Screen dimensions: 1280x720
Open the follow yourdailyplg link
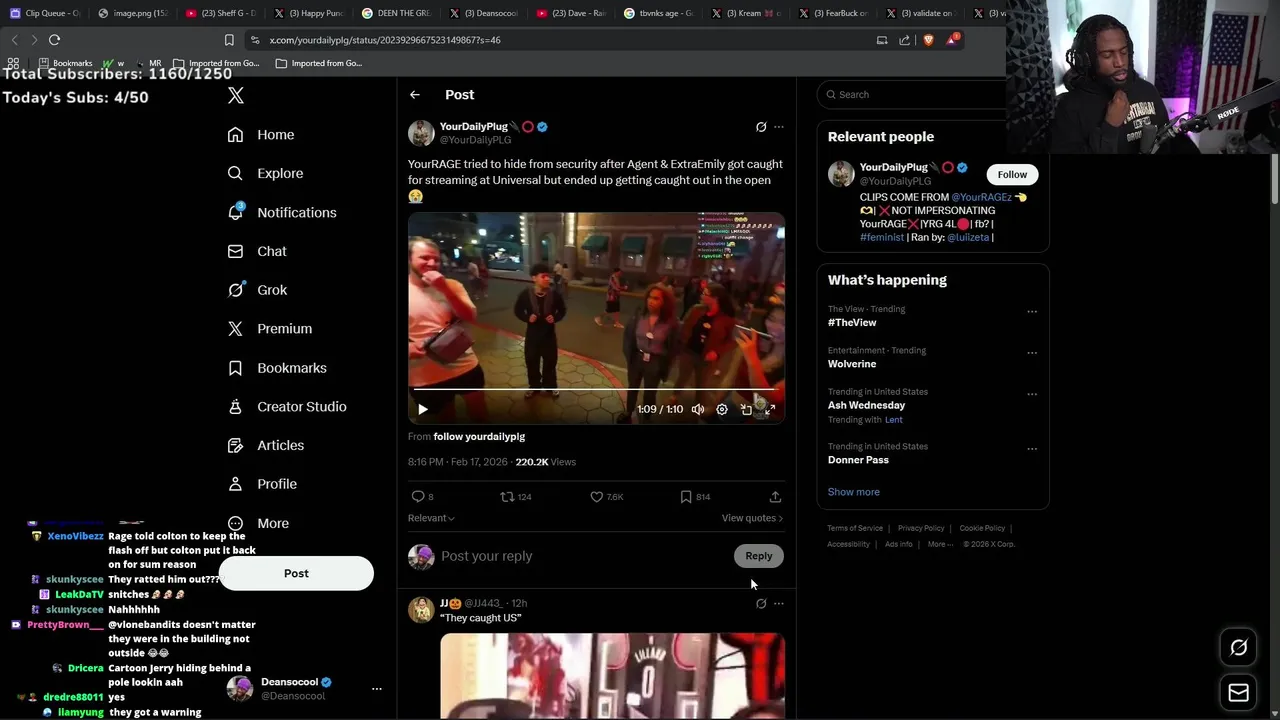479,437
